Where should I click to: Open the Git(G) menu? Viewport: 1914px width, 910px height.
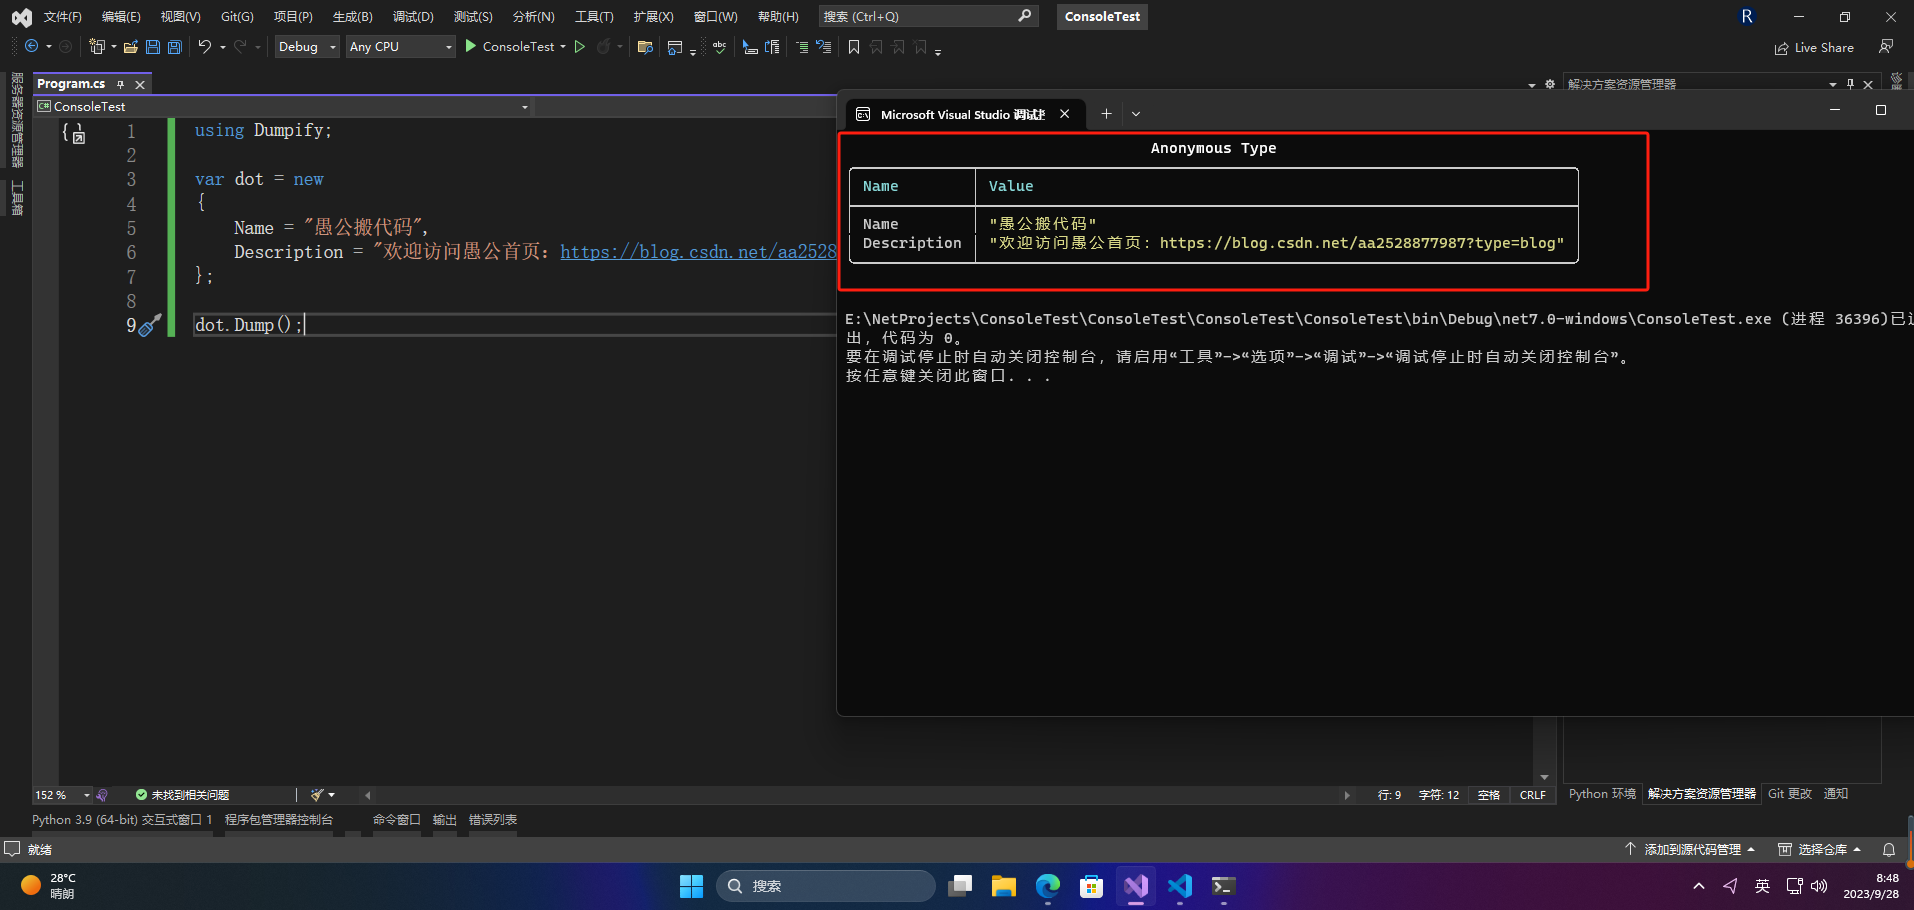(x=236, y=16)
